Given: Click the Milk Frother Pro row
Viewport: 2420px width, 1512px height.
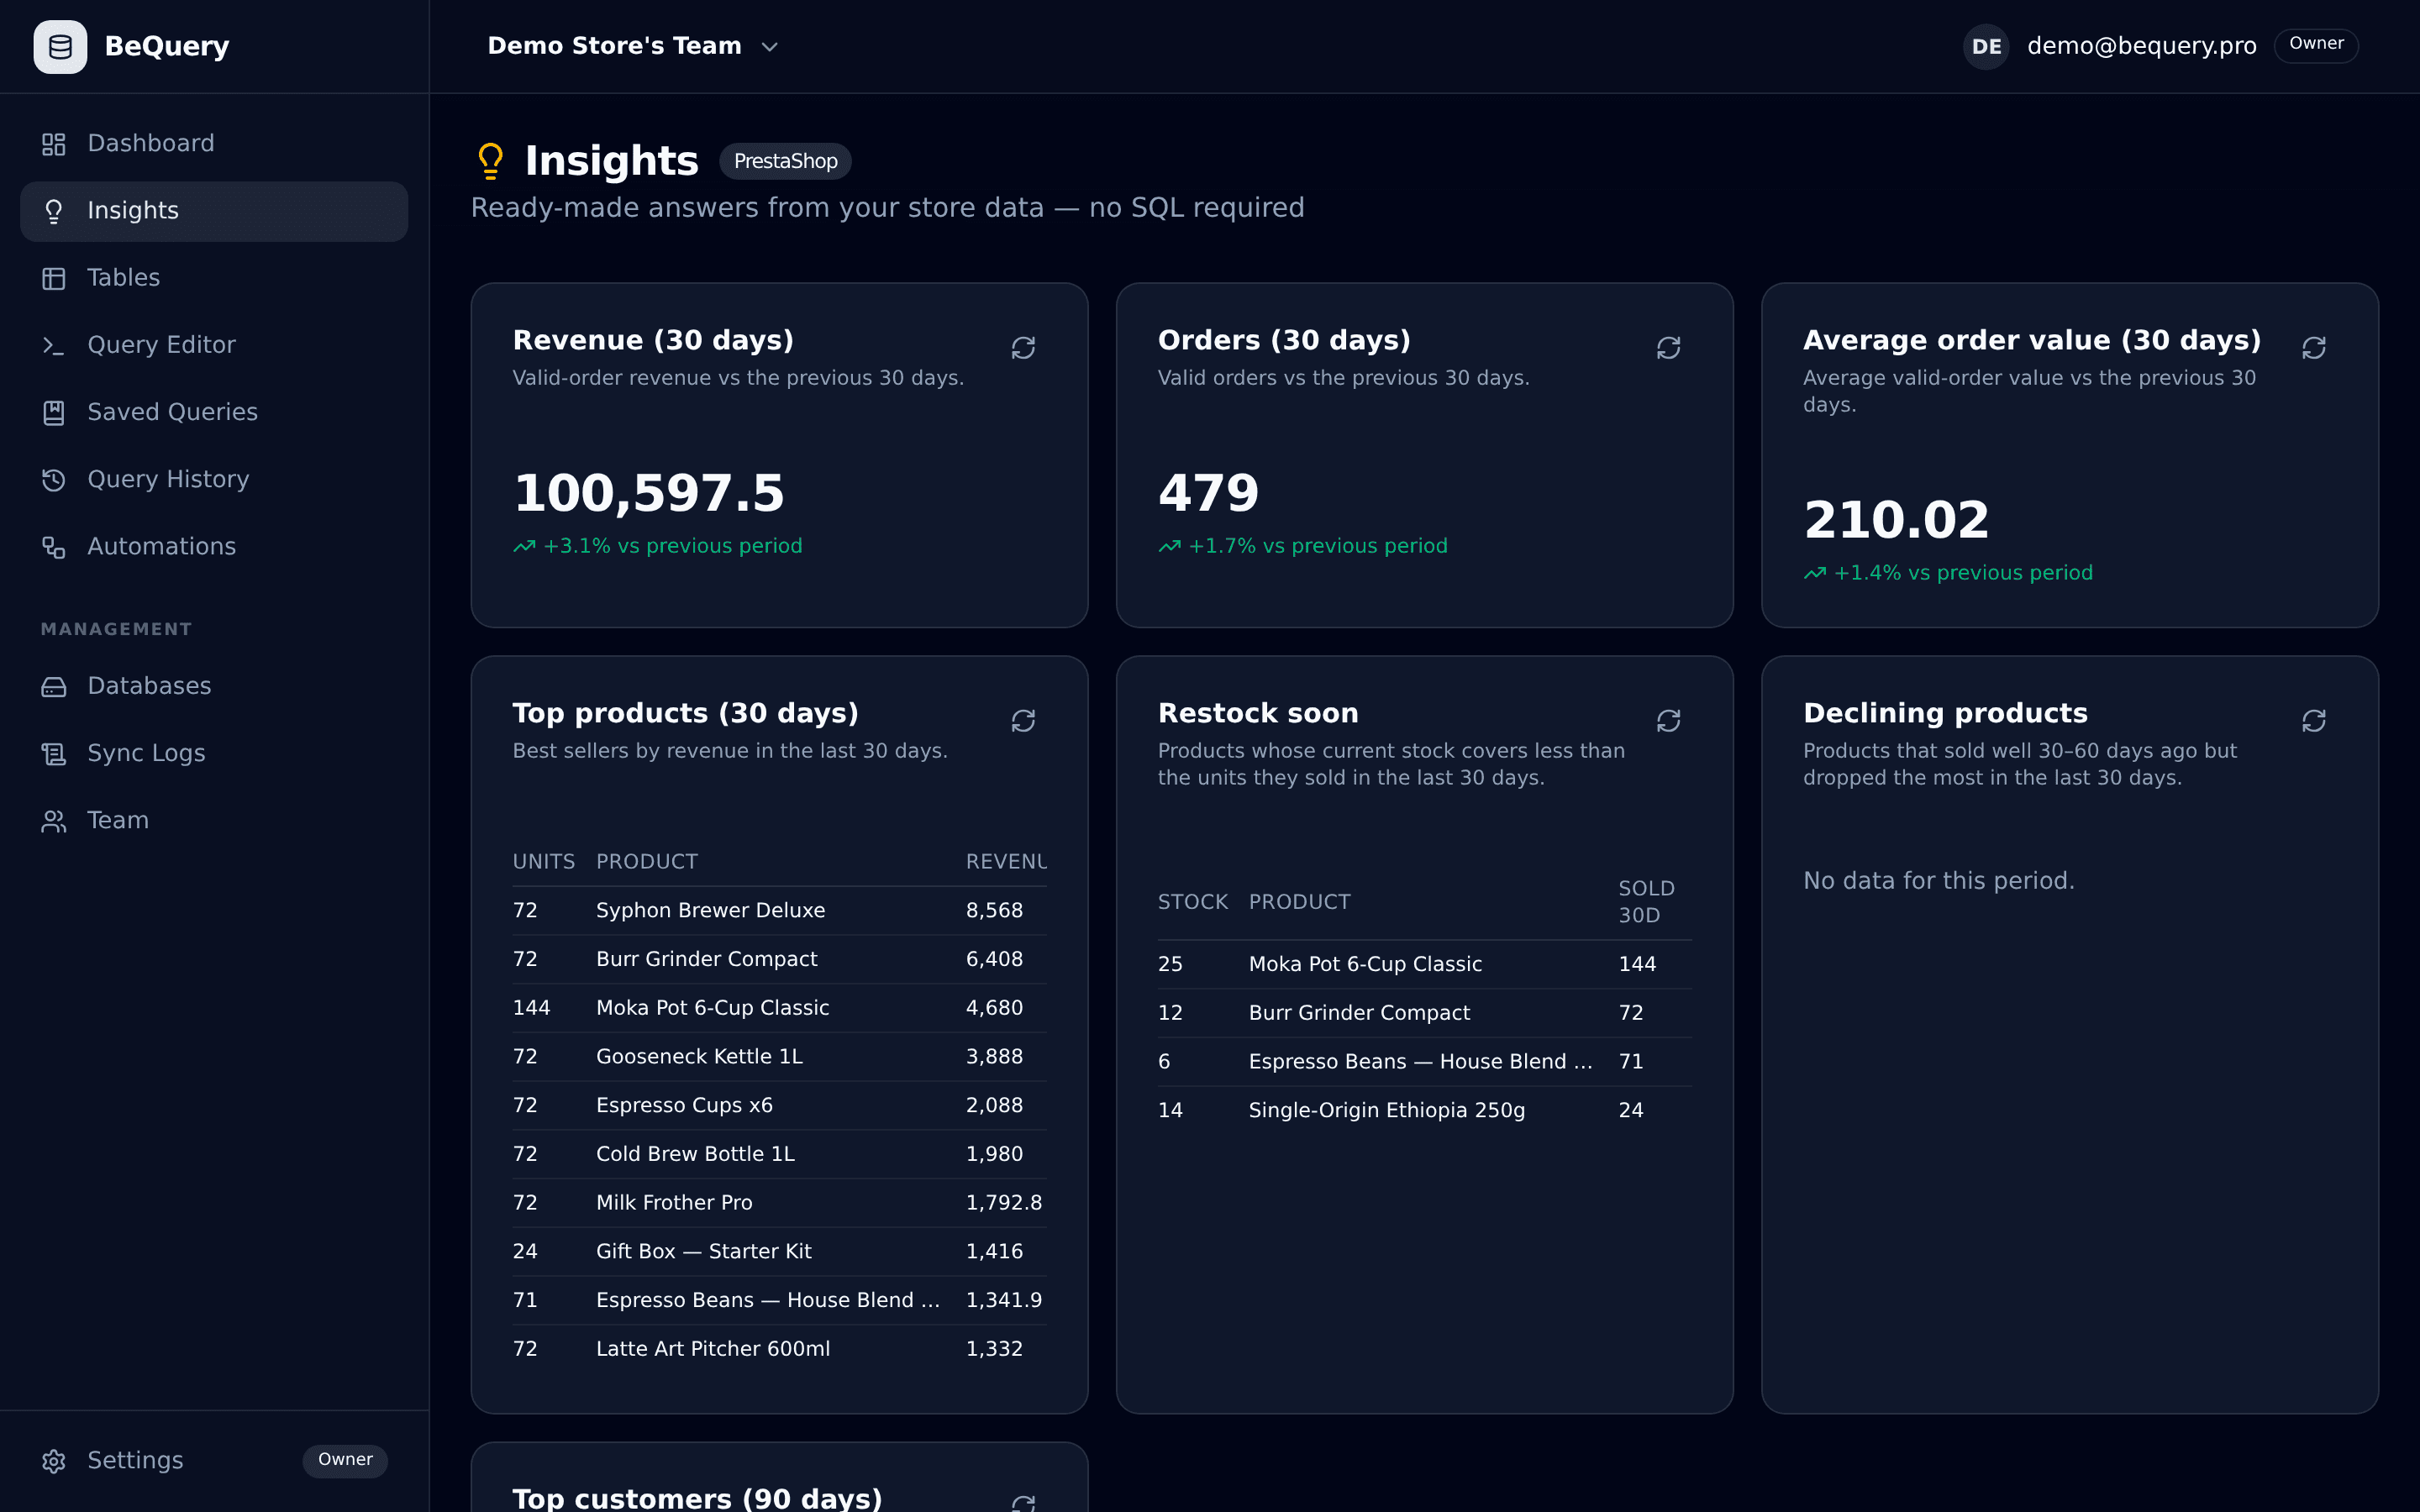Looking at the screenshot, I should pyautogui.click(x=779, y=1203).
